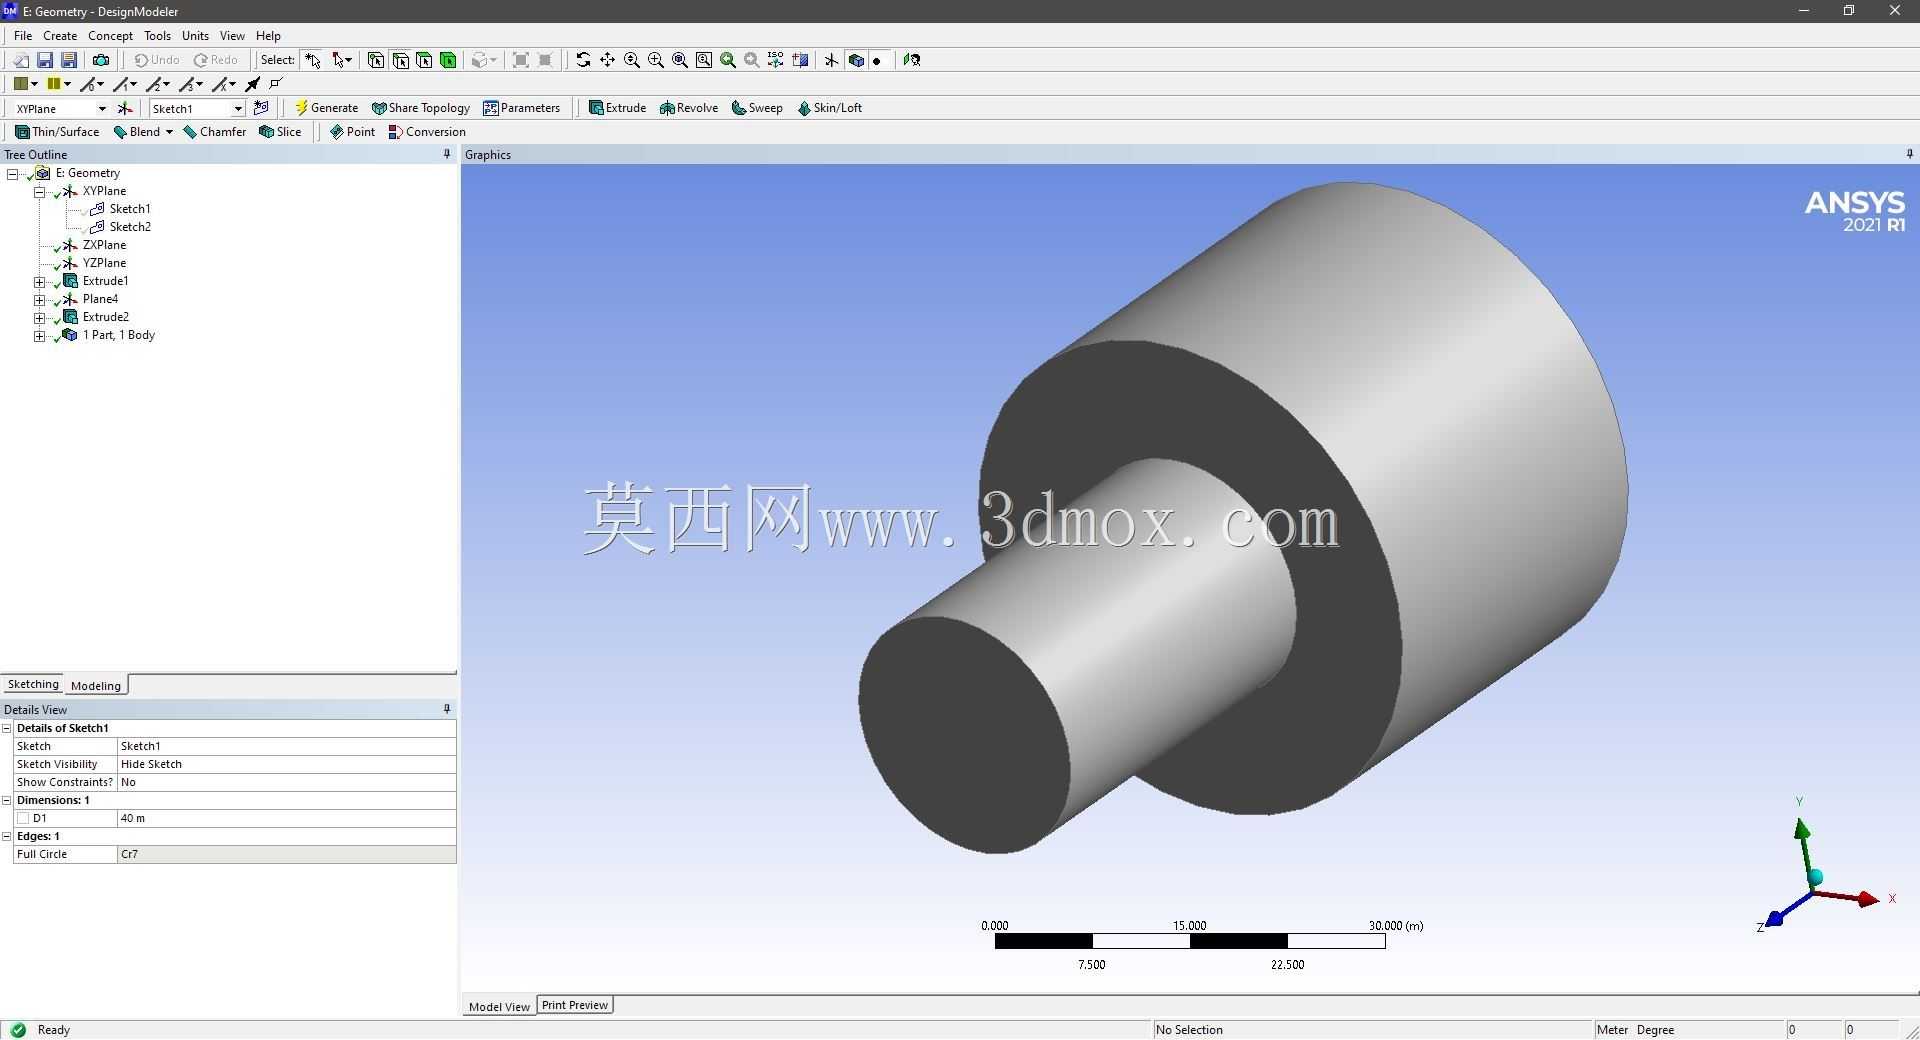Open the Concept menu

pyautogui.click(x=110, y=36)
